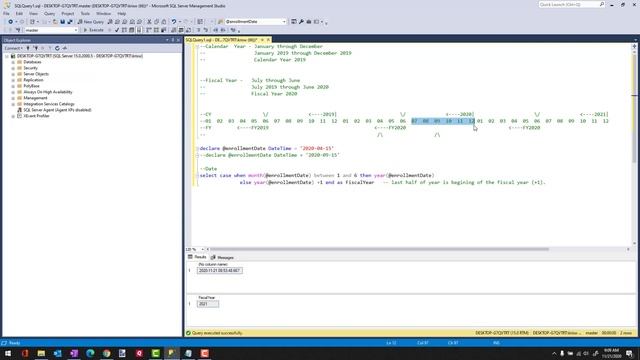Image resolution: width=640 pixels, height=360 pixels.
Task: Select the XEvent Profiler tree item
Action: 36,116
